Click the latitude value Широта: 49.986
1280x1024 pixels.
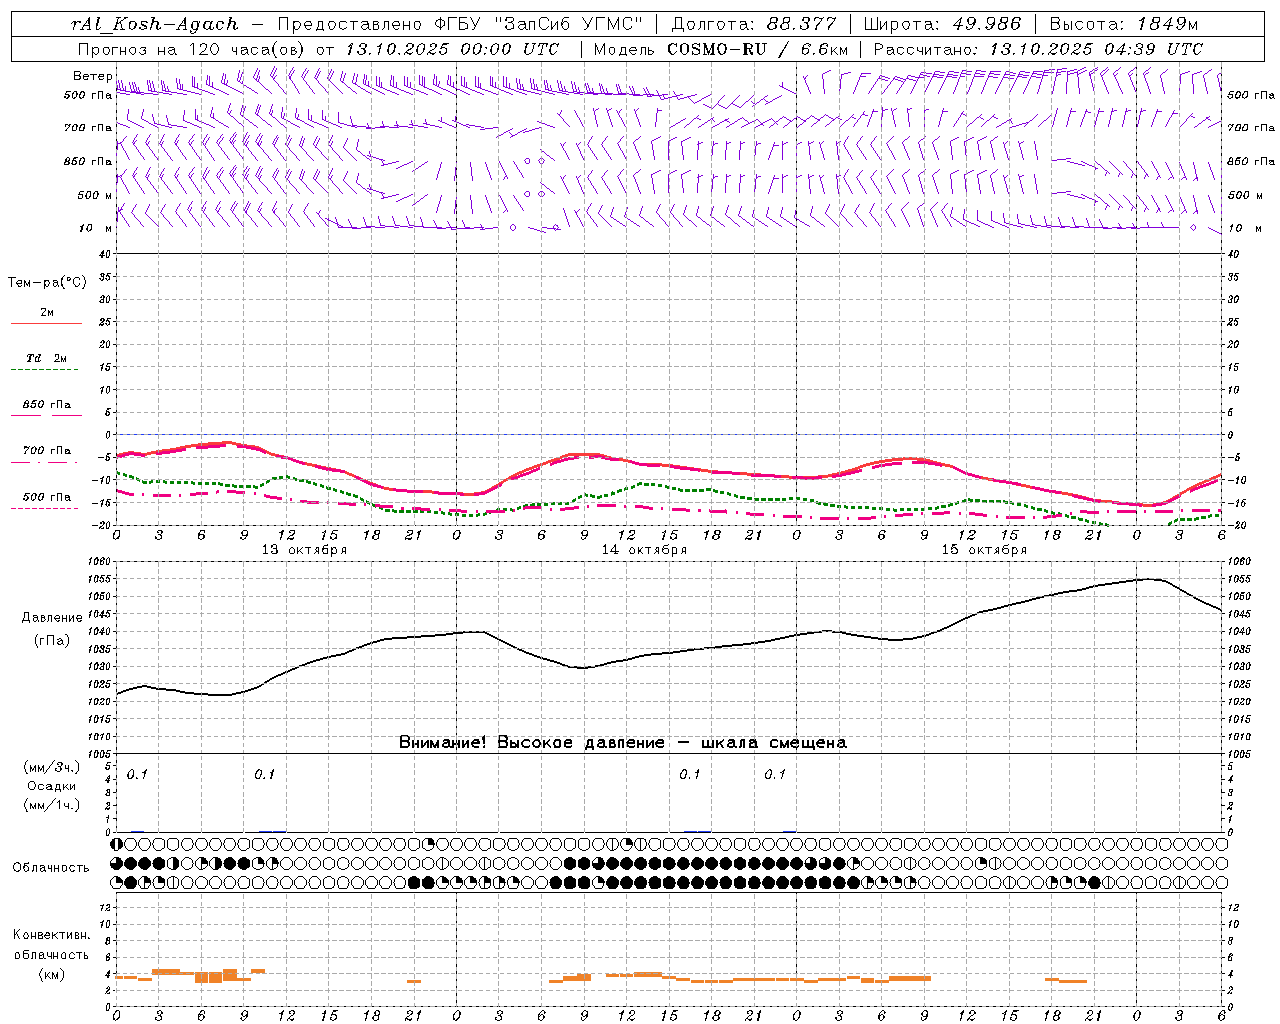pos(942,24)
